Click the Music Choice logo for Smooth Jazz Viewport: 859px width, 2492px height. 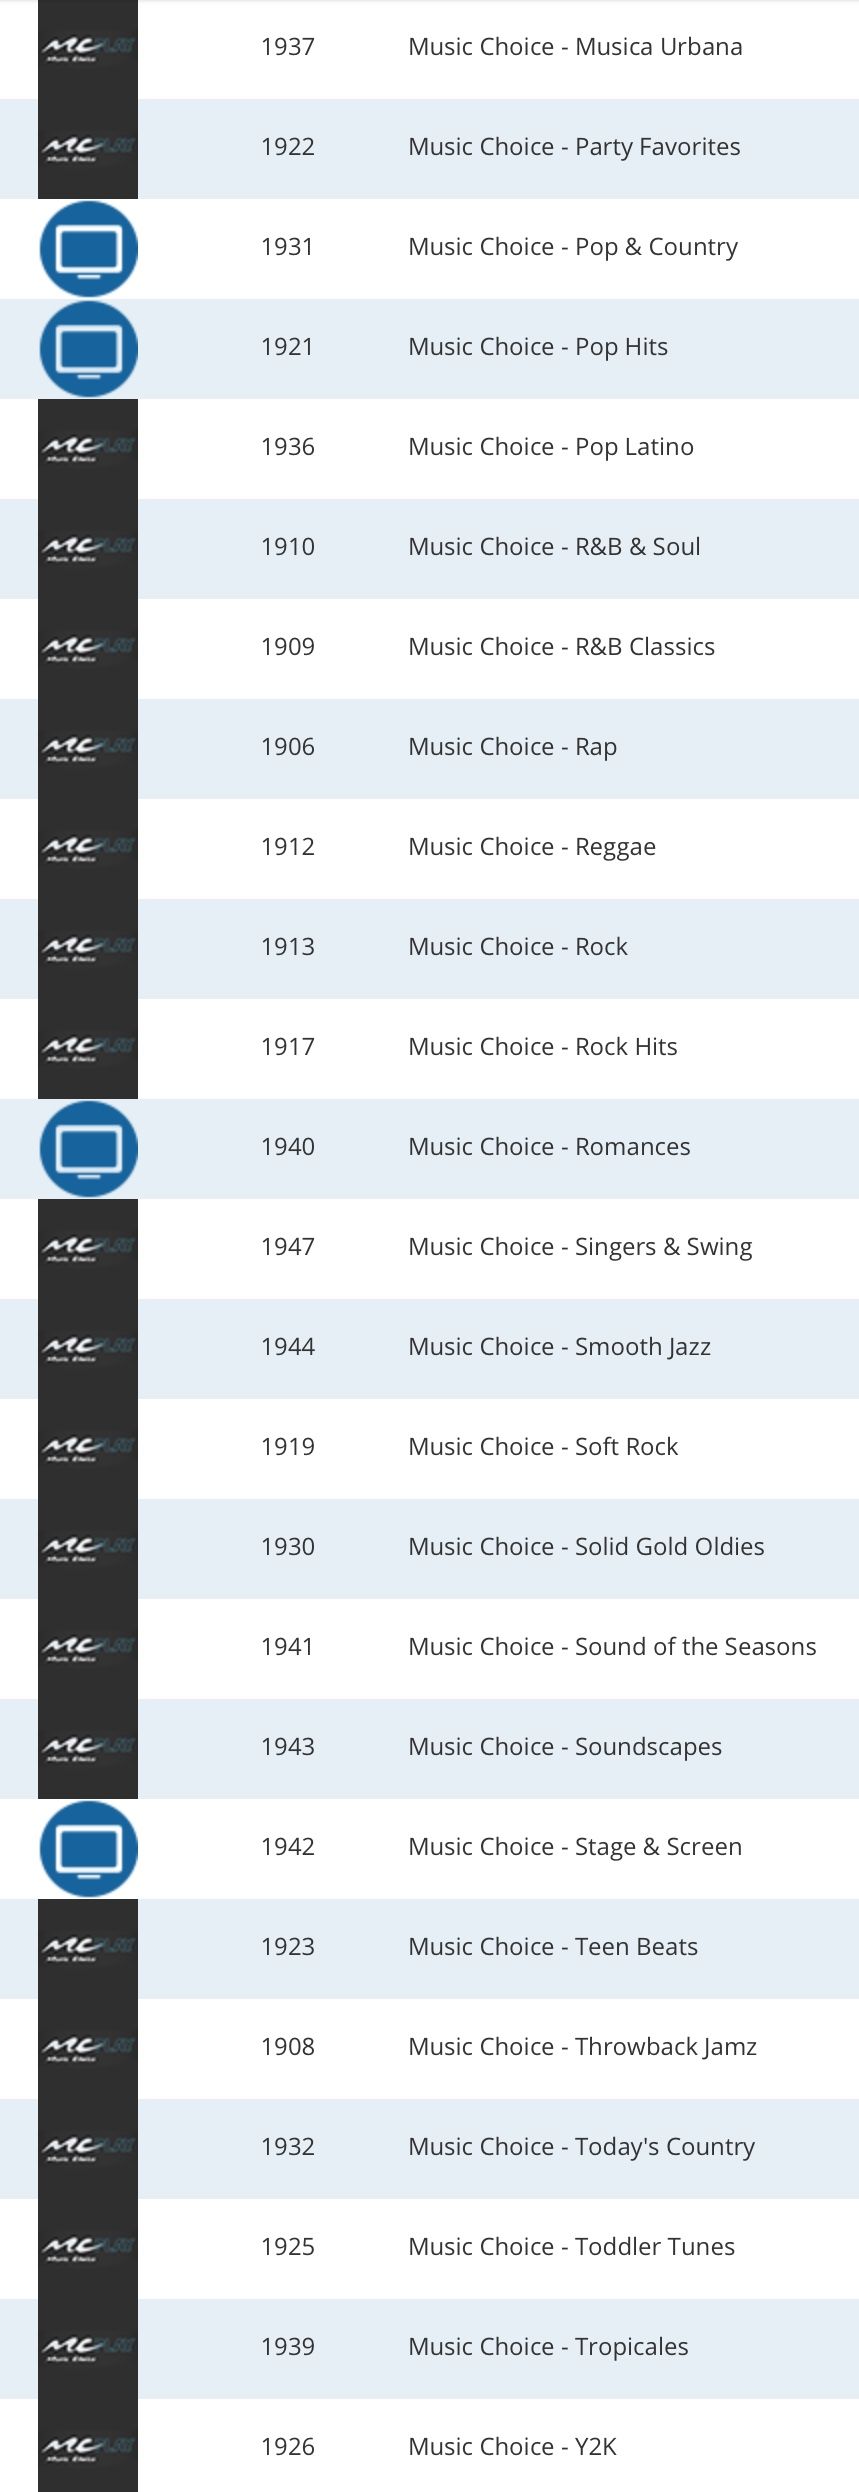[88, 1348]
